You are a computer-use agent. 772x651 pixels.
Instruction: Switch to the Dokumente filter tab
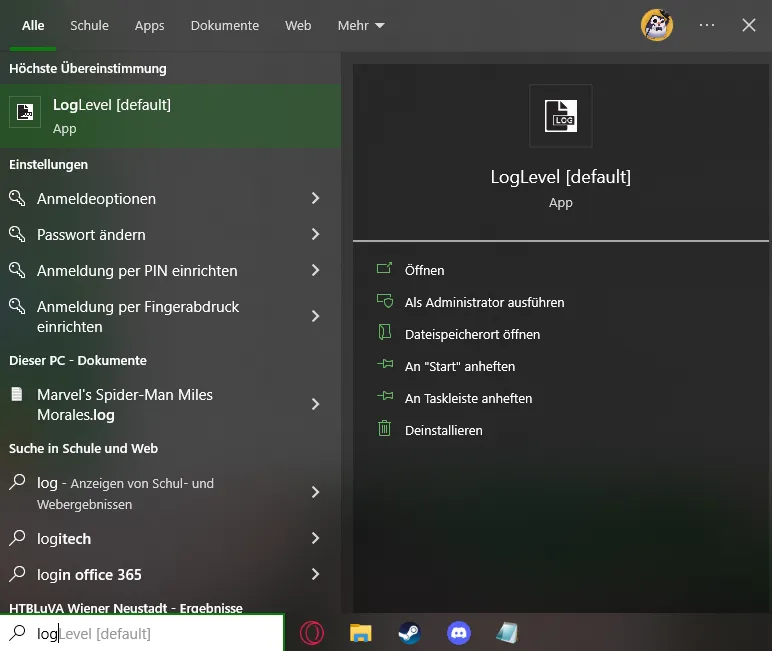click(224, 26)
